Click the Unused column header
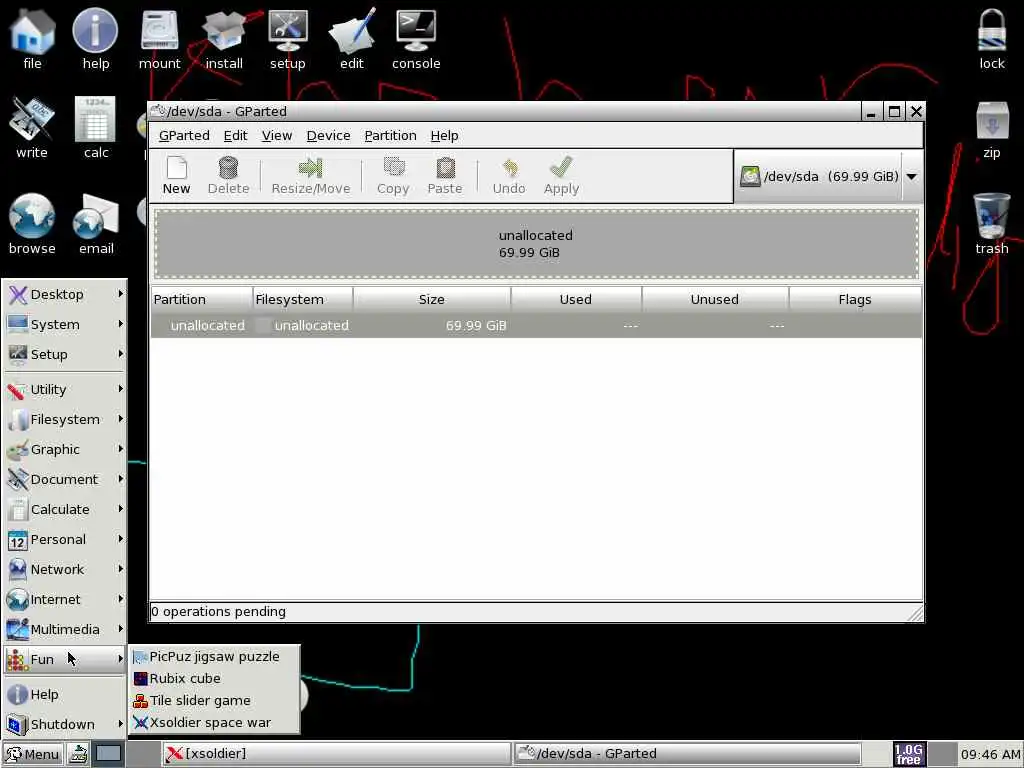Viewport: 1024px width, 768px height. [x=715, y=300]
